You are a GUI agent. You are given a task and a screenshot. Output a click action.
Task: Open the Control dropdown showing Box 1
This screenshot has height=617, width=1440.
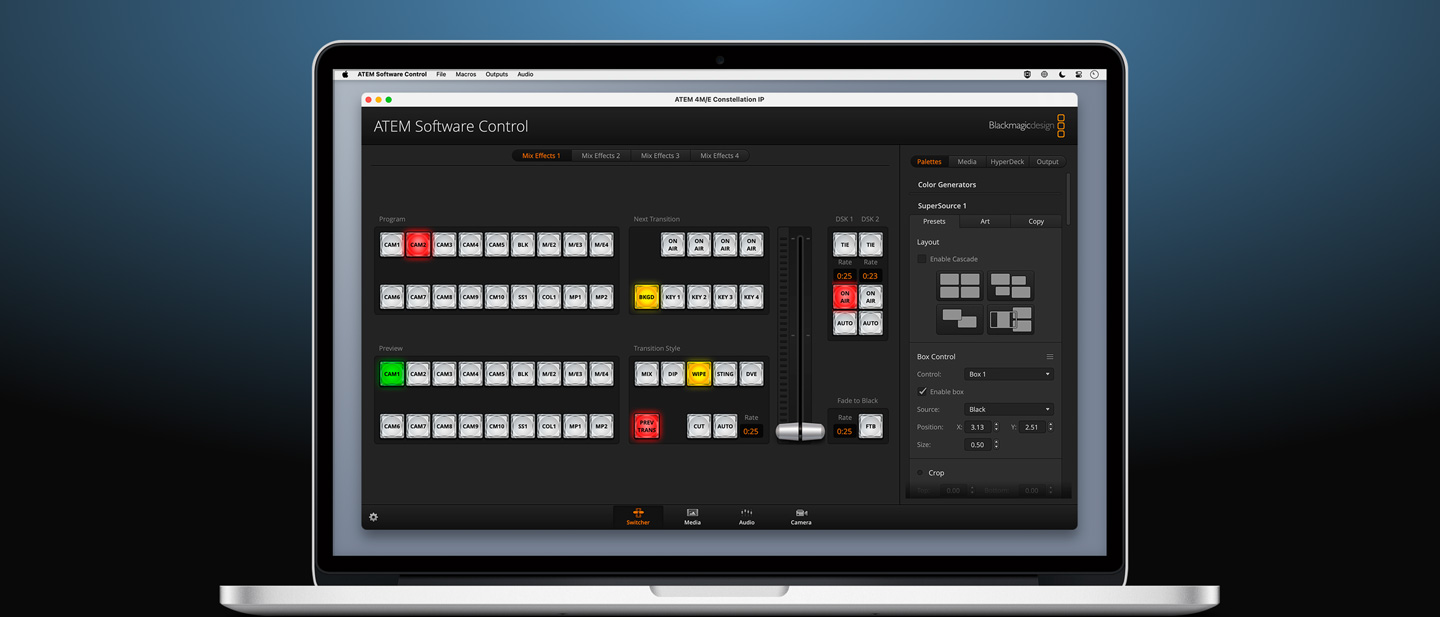tap(1008, 373)
